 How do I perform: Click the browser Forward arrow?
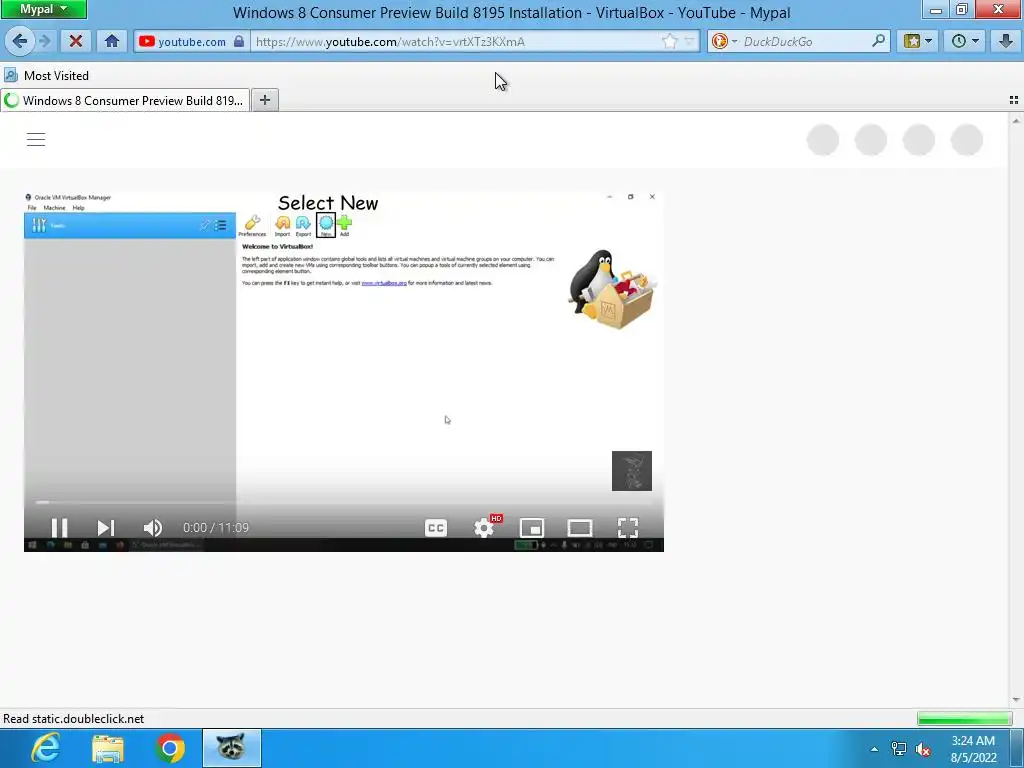pyautogui.click(x=45, y=41)
